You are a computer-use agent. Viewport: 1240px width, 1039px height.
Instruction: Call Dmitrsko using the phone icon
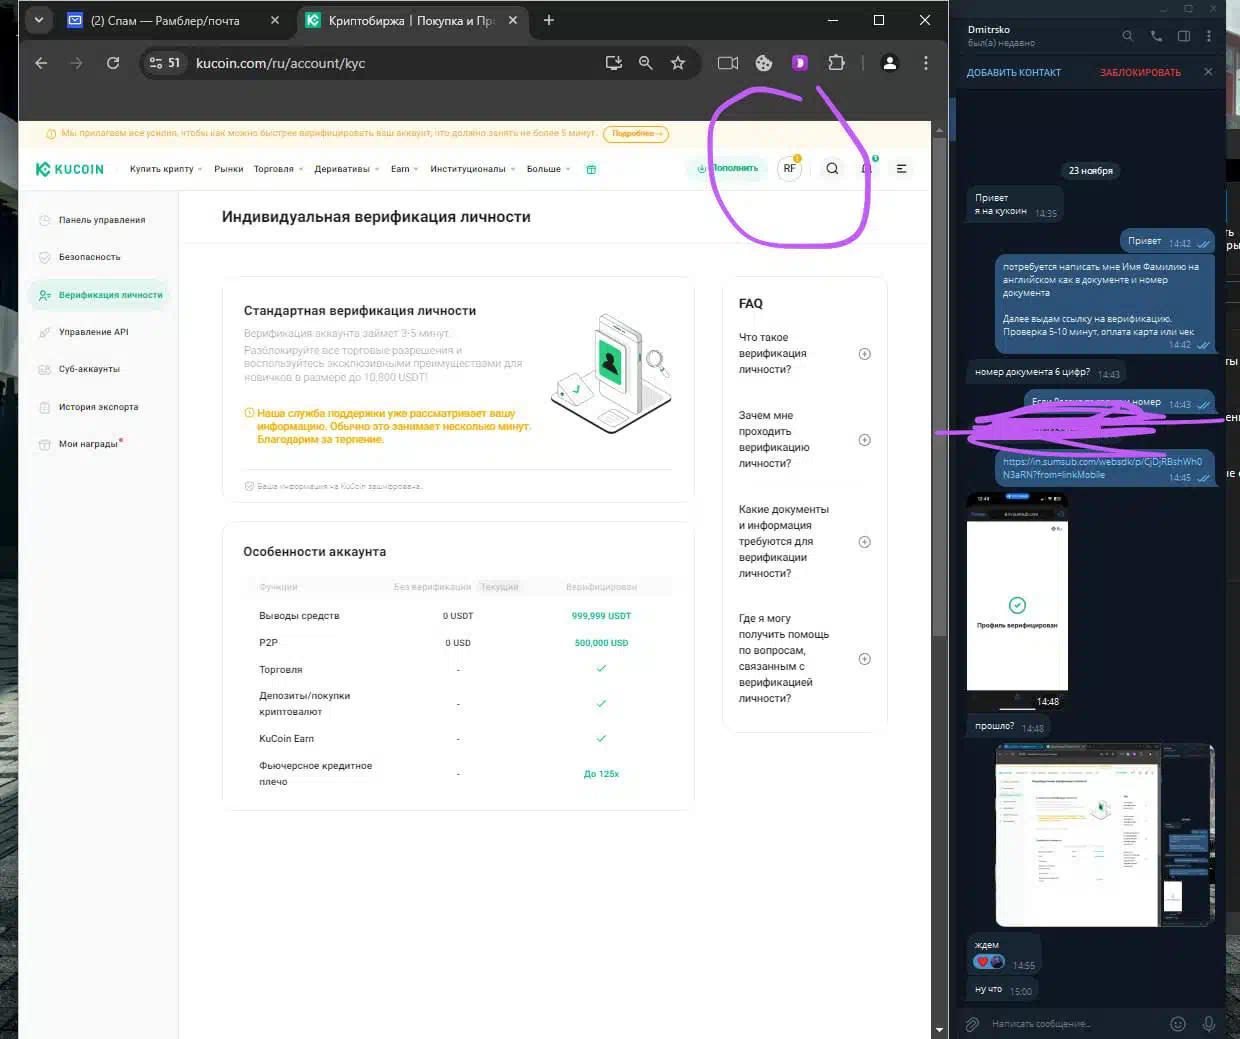1156,36
